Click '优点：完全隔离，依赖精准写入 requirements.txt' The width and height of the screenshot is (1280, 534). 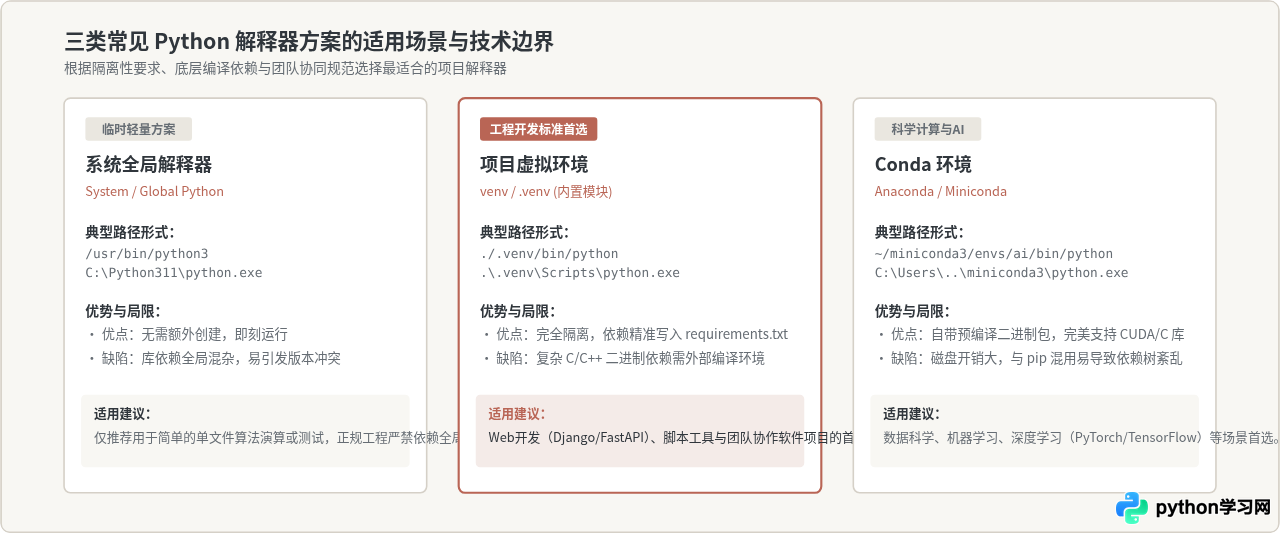[642, 335]
